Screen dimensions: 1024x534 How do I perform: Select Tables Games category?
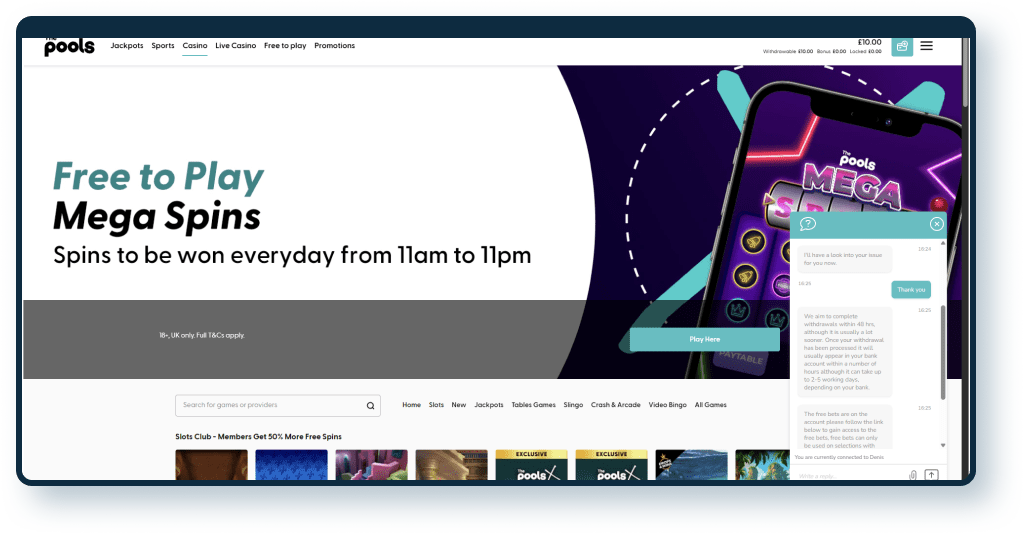534,405
